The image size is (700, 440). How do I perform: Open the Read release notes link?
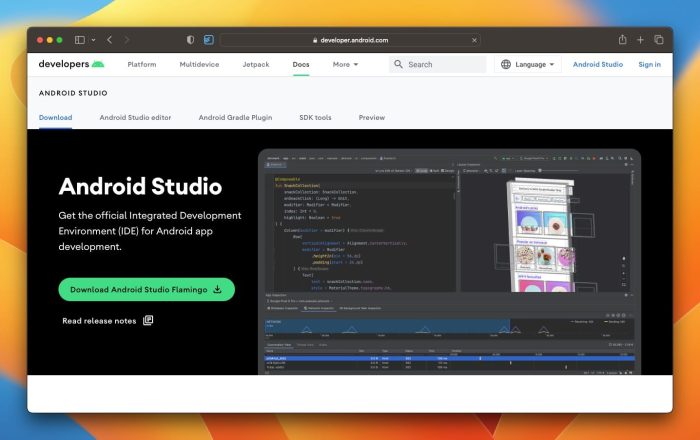tap(99, 321)
